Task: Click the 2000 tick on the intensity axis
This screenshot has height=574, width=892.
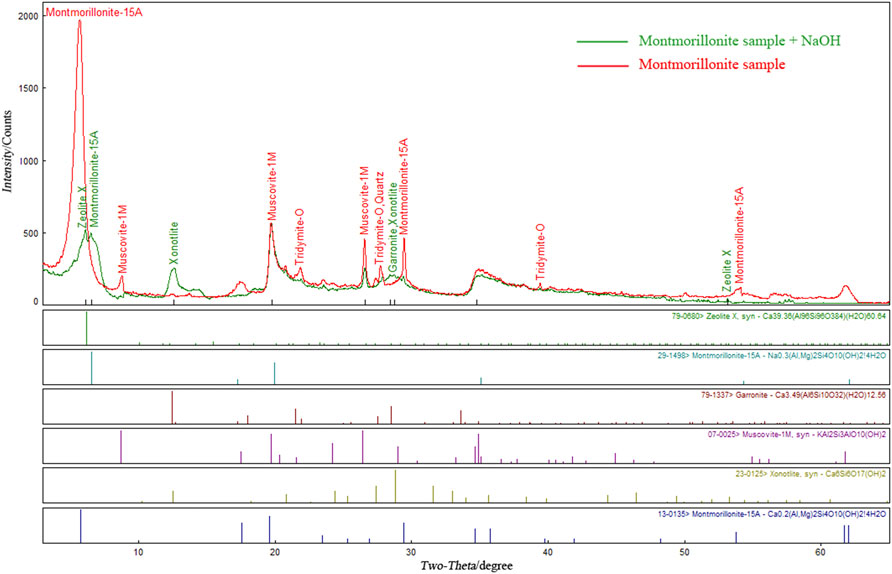Action: pos(28,16)
